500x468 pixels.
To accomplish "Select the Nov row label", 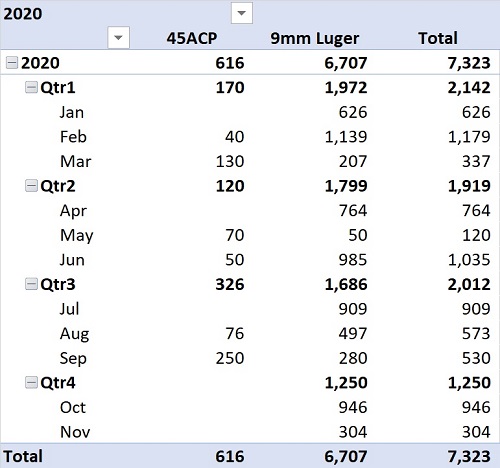I will click(75, 432).
